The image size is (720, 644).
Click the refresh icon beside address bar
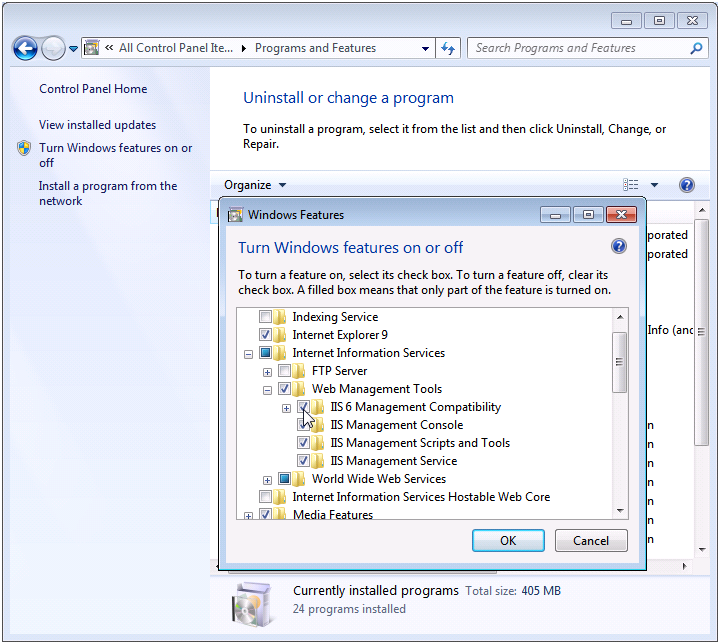(448, 48)
